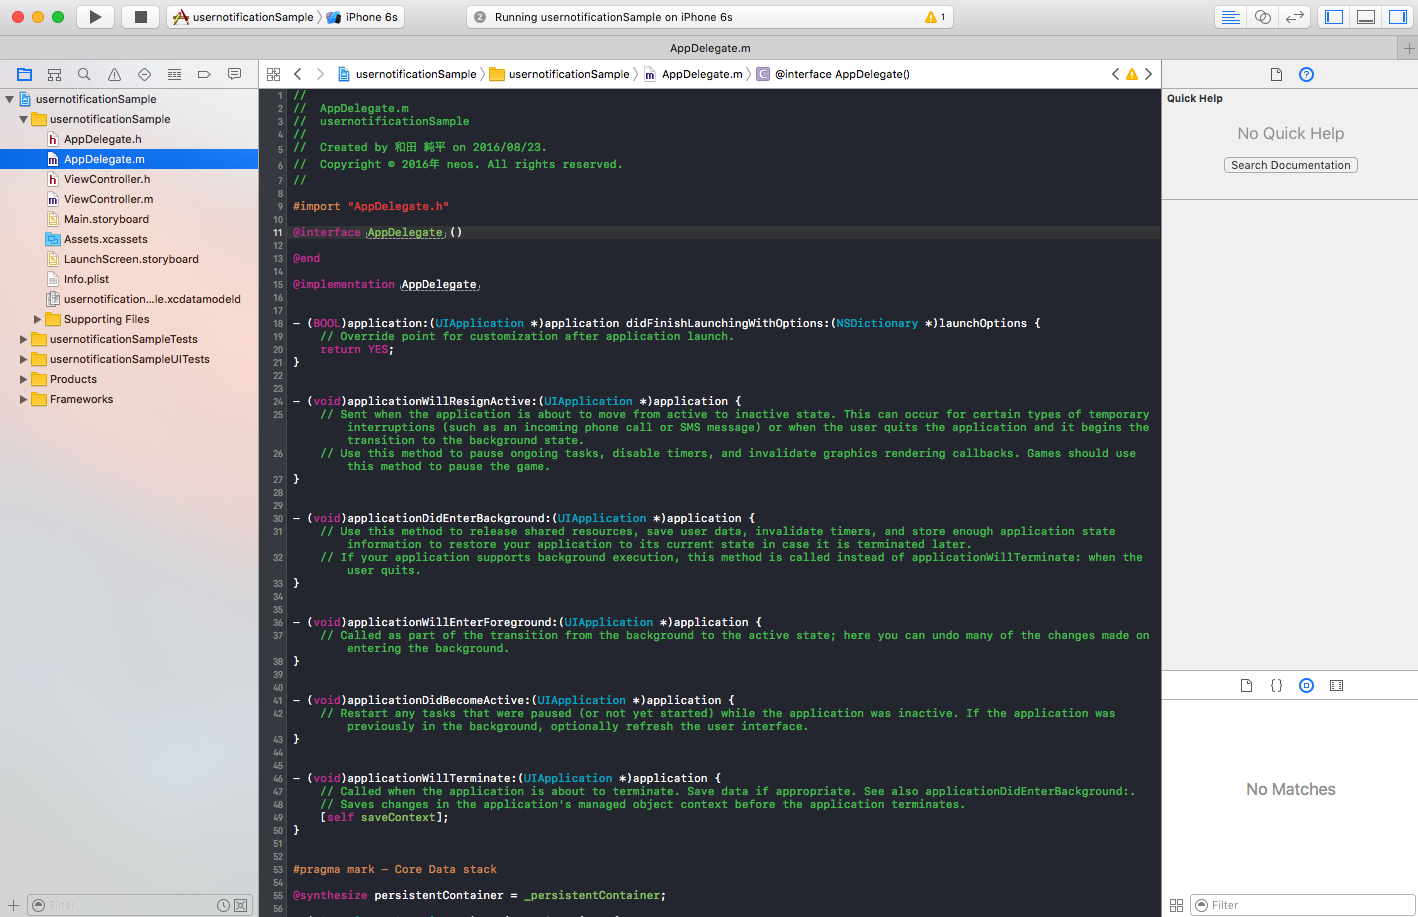Viewport: 1418px width, 917px height.
Task: Show the Quick Help inspector
Action: 1306,74
